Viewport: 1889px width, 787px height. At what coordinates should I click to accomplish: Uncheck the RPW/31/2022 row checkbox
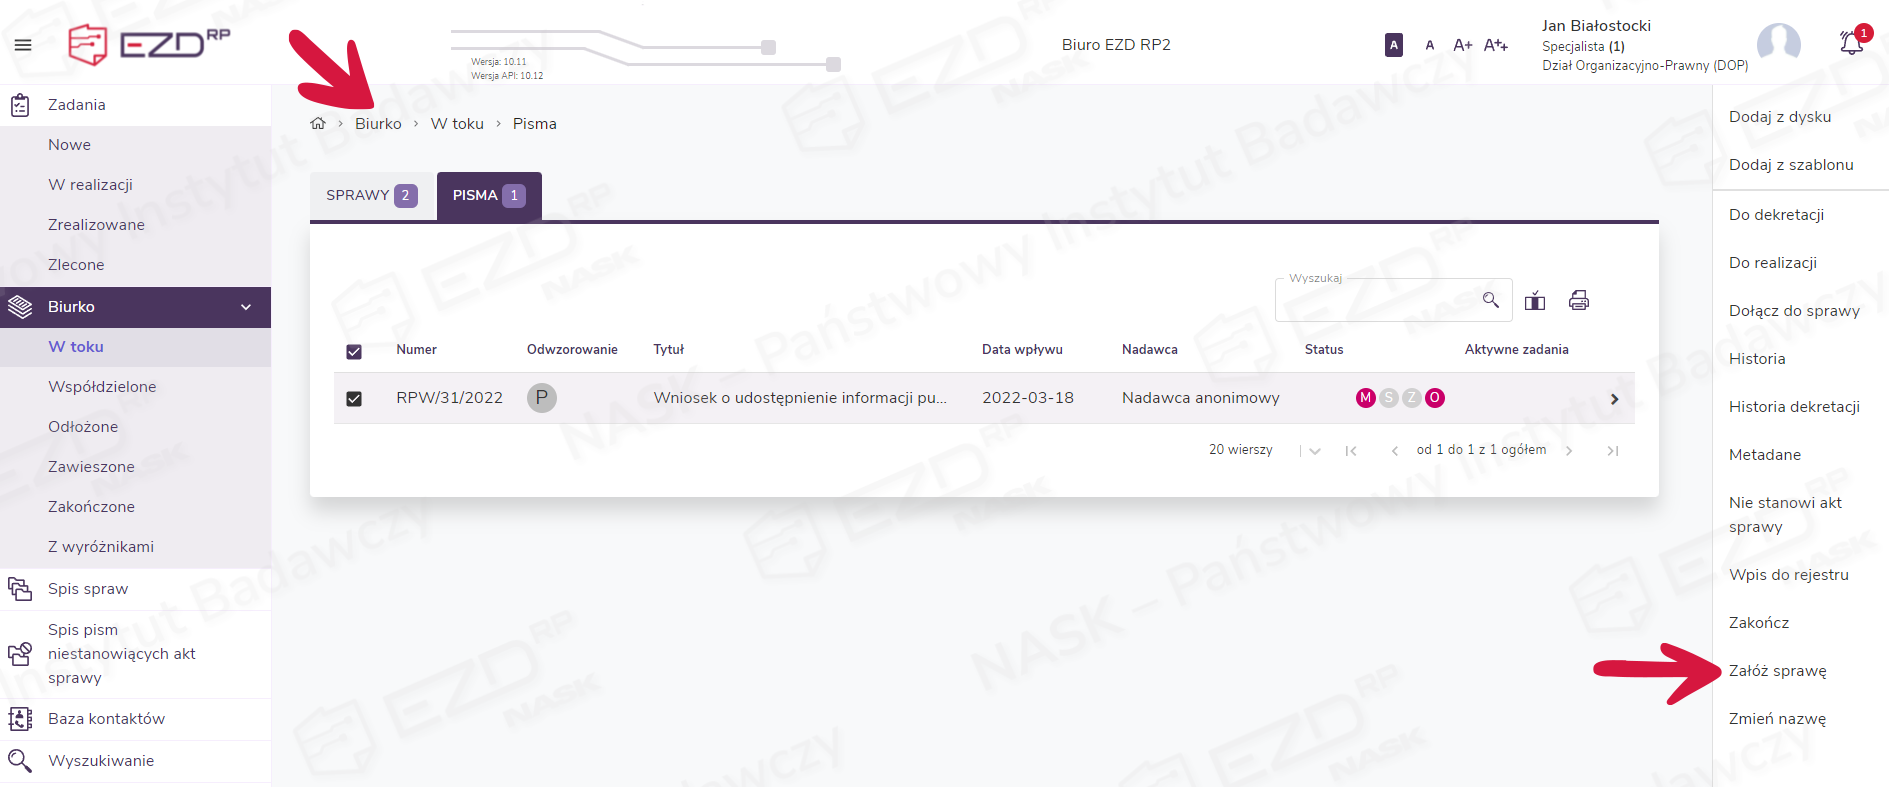[x=354, y=399]
